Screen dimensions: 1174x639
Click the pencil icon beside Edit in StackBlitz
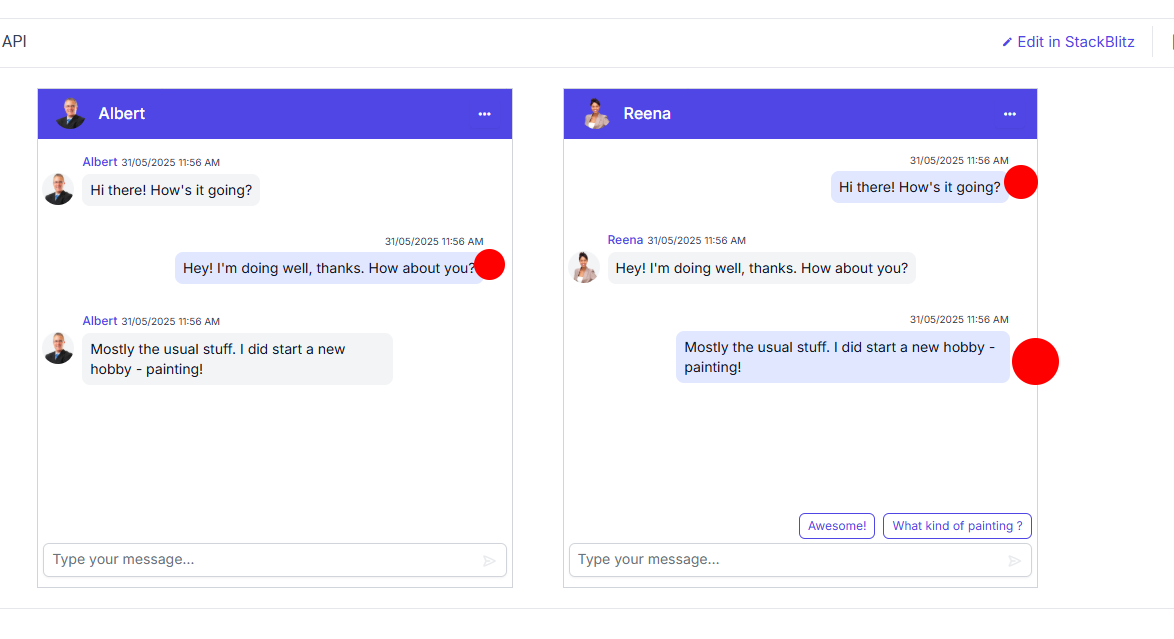(1007, 43)
